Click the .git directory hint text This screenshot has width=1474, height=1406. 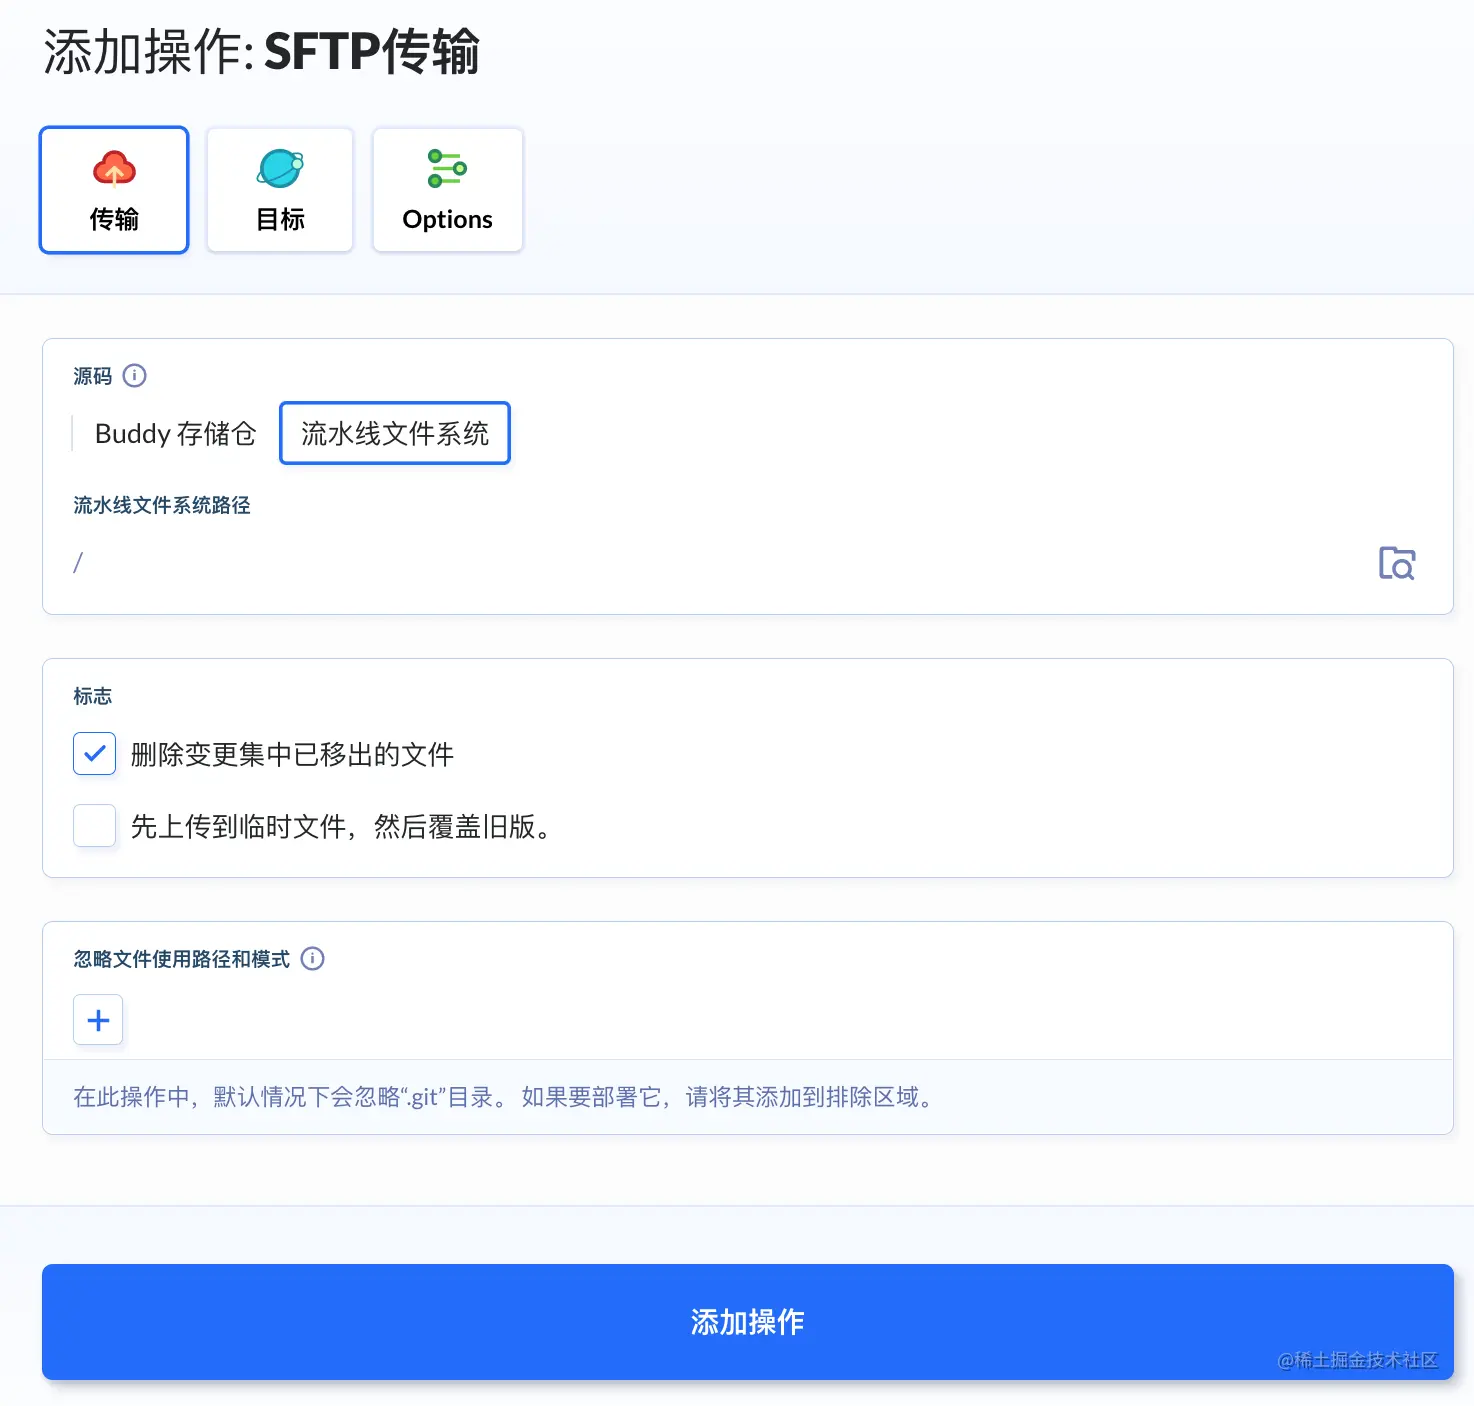click(506, 1097)
